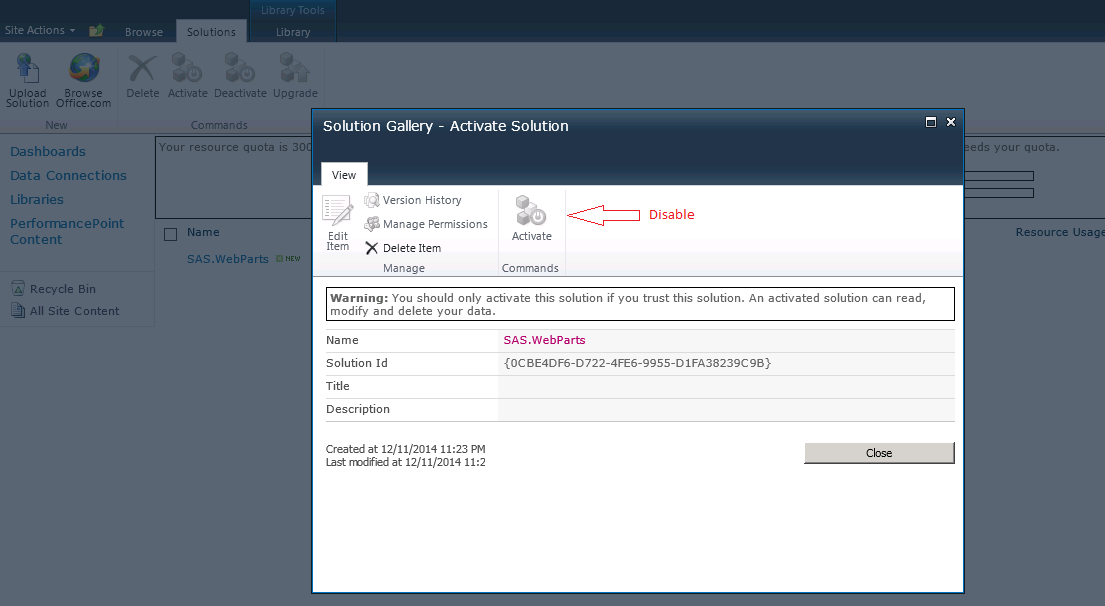Open Dashboards in the left navigation

(48, 152)
